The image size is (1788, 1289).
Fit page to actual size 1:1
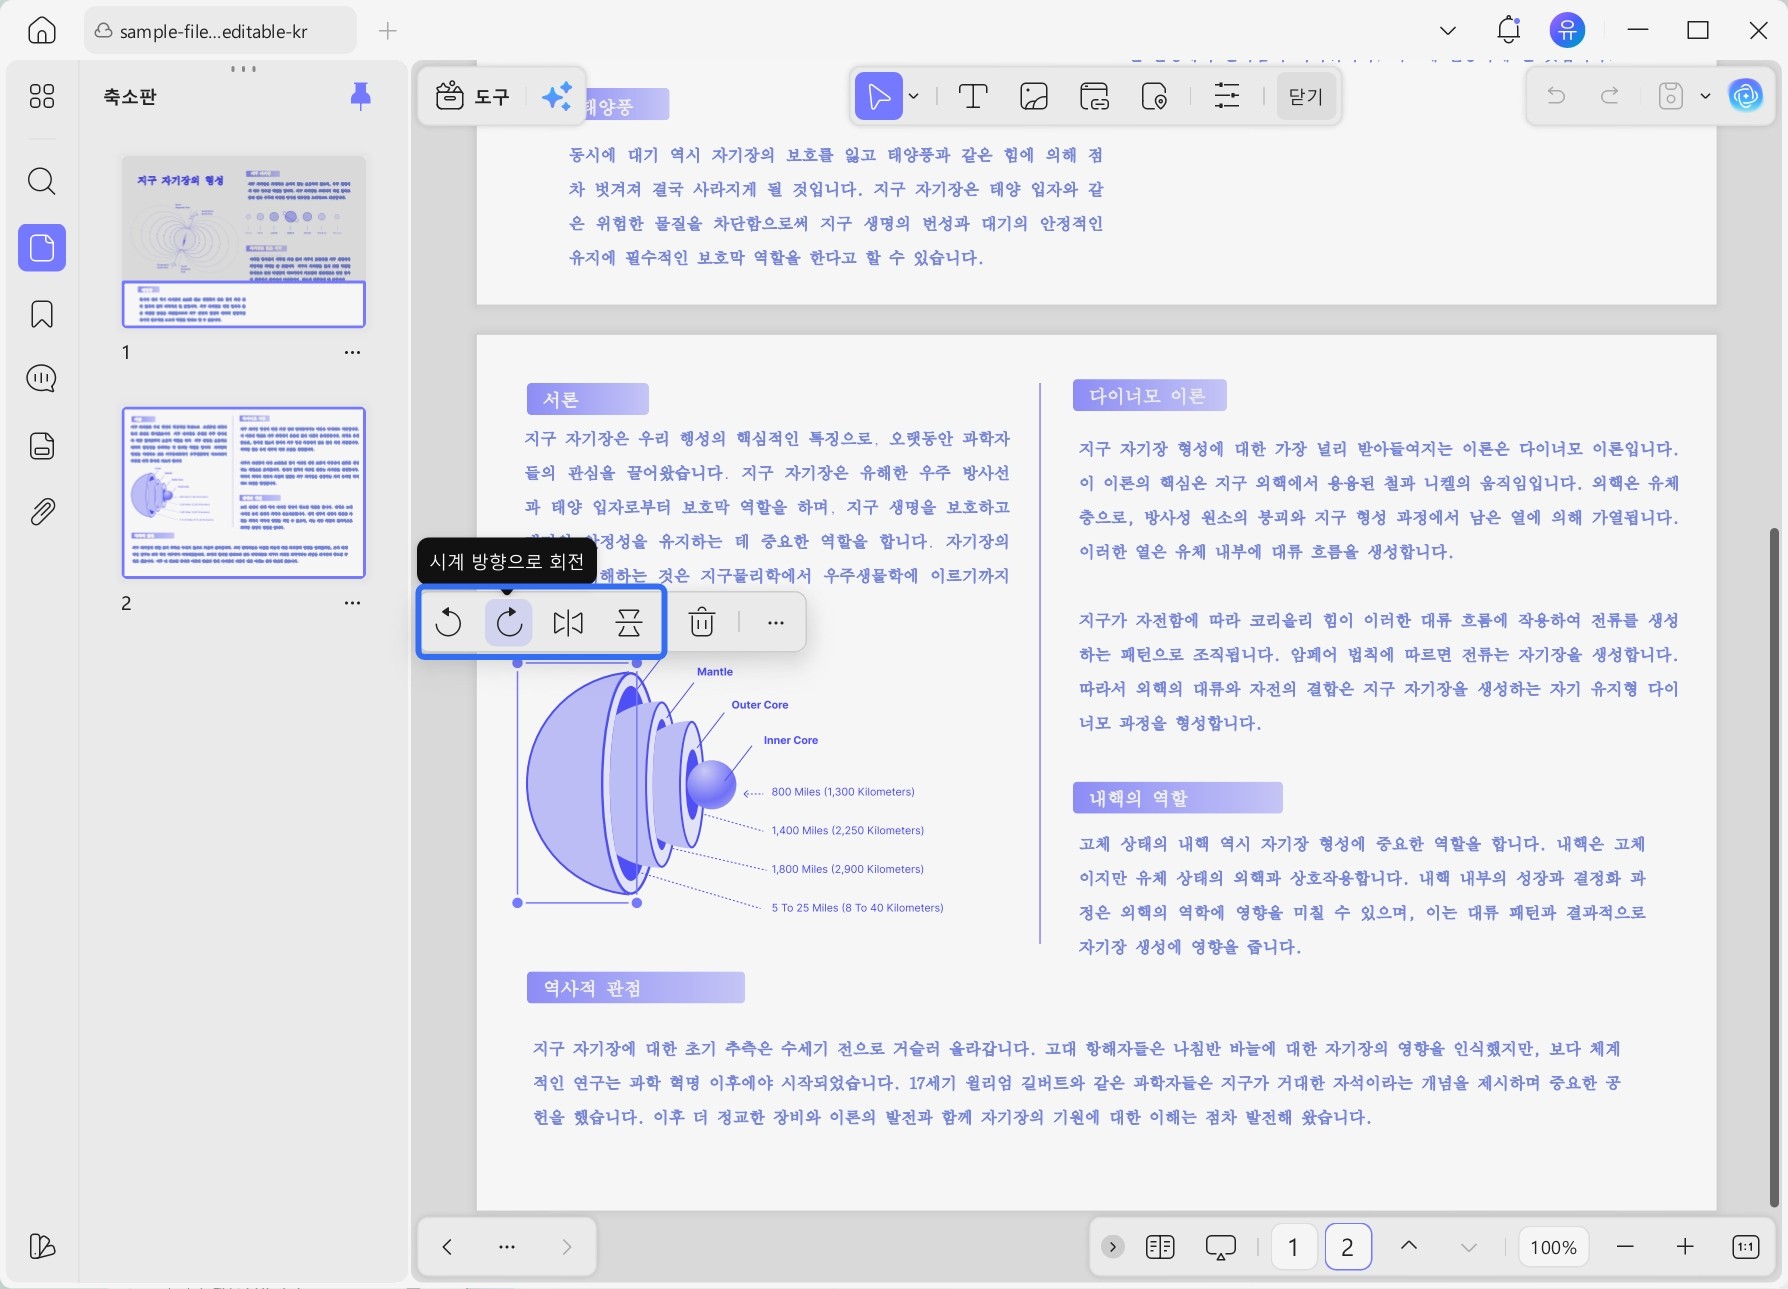1745,1247
